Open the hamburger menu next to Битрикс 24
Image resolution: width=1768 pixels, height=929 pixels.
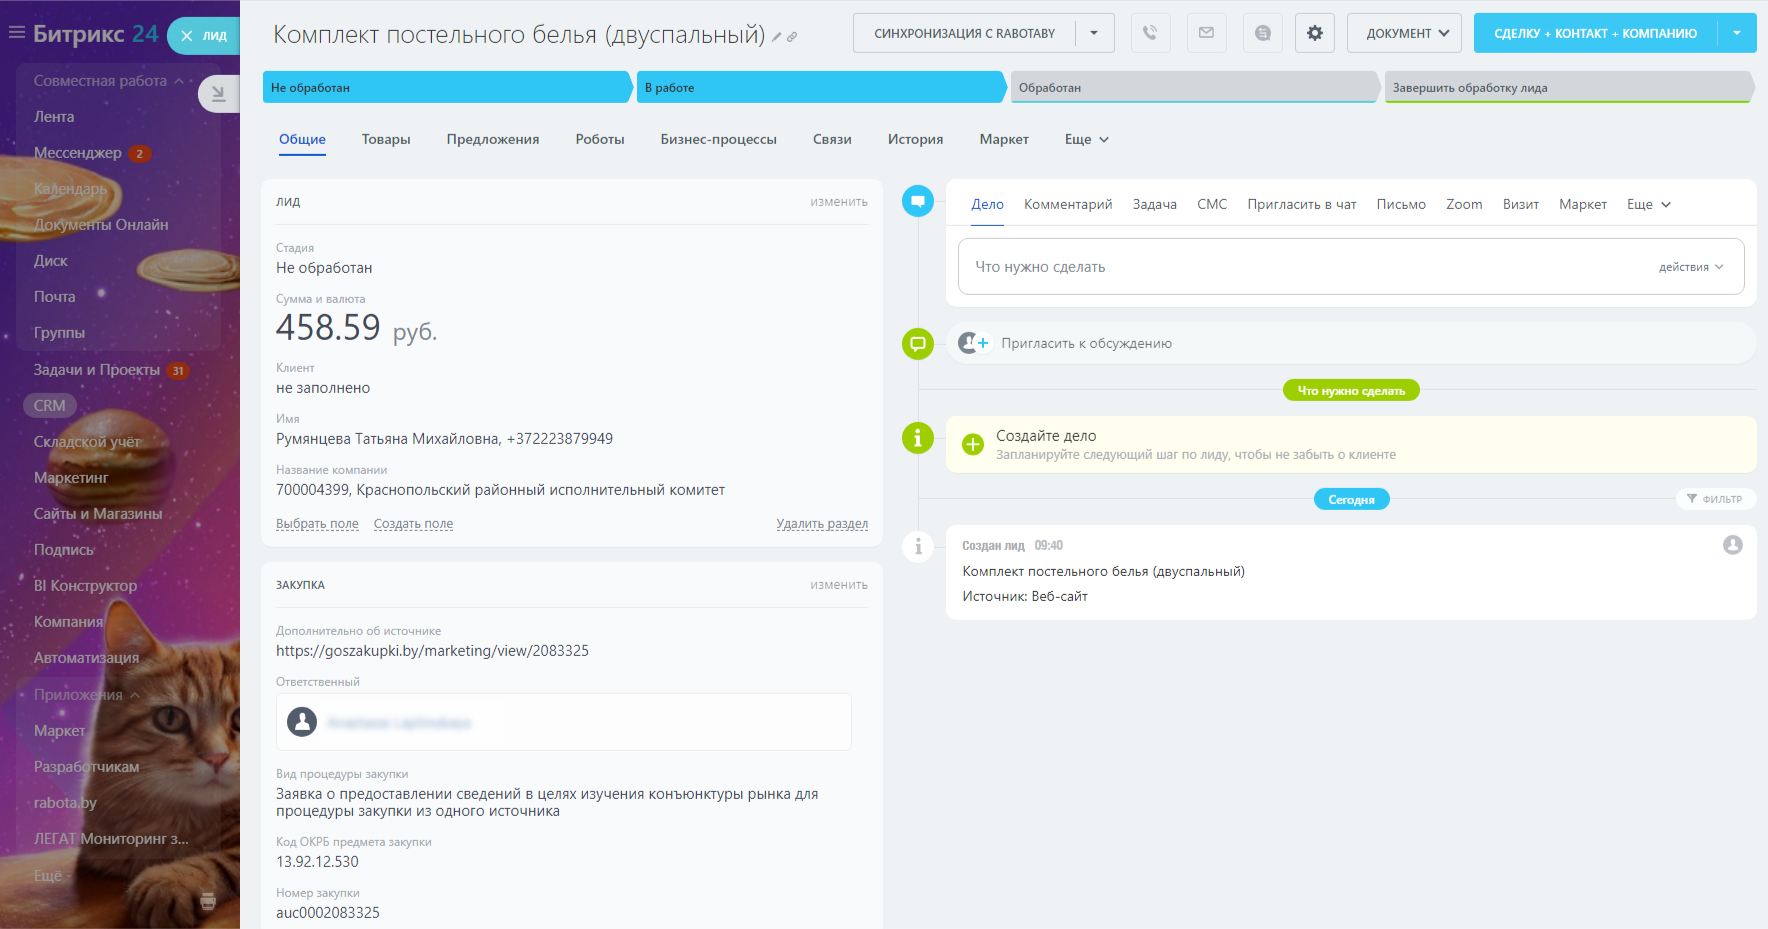pyautogui.click(x=16, y=33)
